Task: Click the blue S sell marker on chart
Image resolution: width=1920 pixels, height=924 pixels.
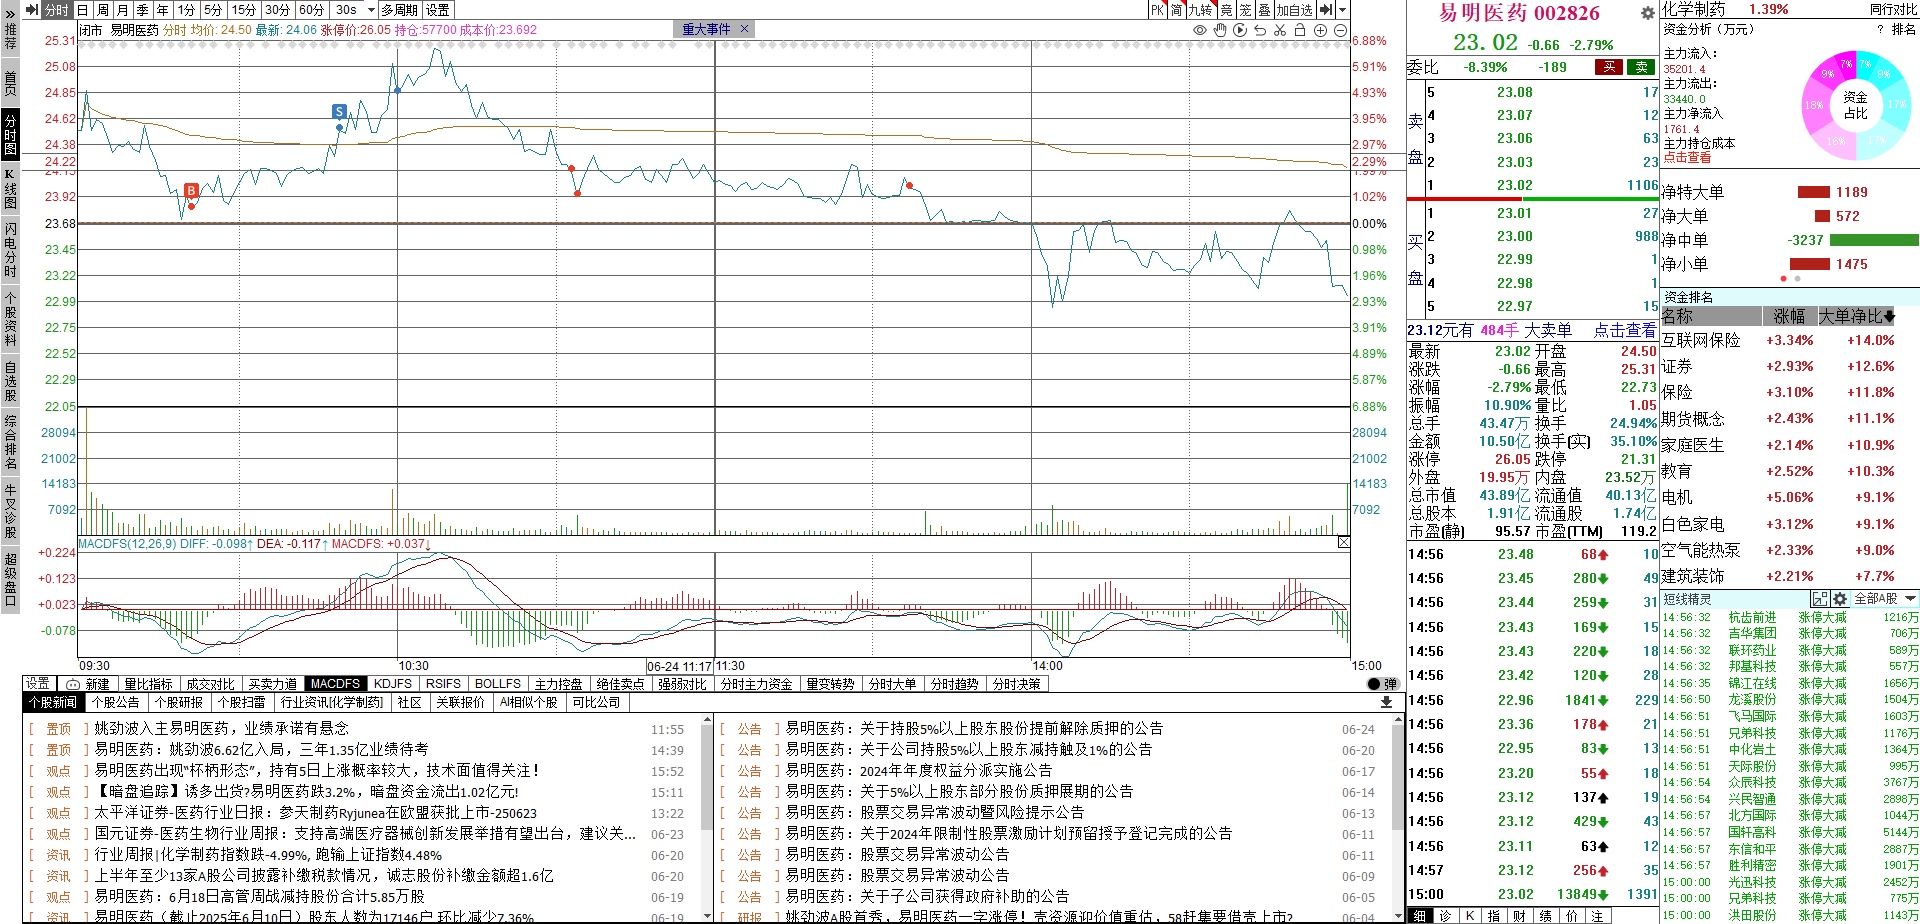Action: tap(339, 111)
